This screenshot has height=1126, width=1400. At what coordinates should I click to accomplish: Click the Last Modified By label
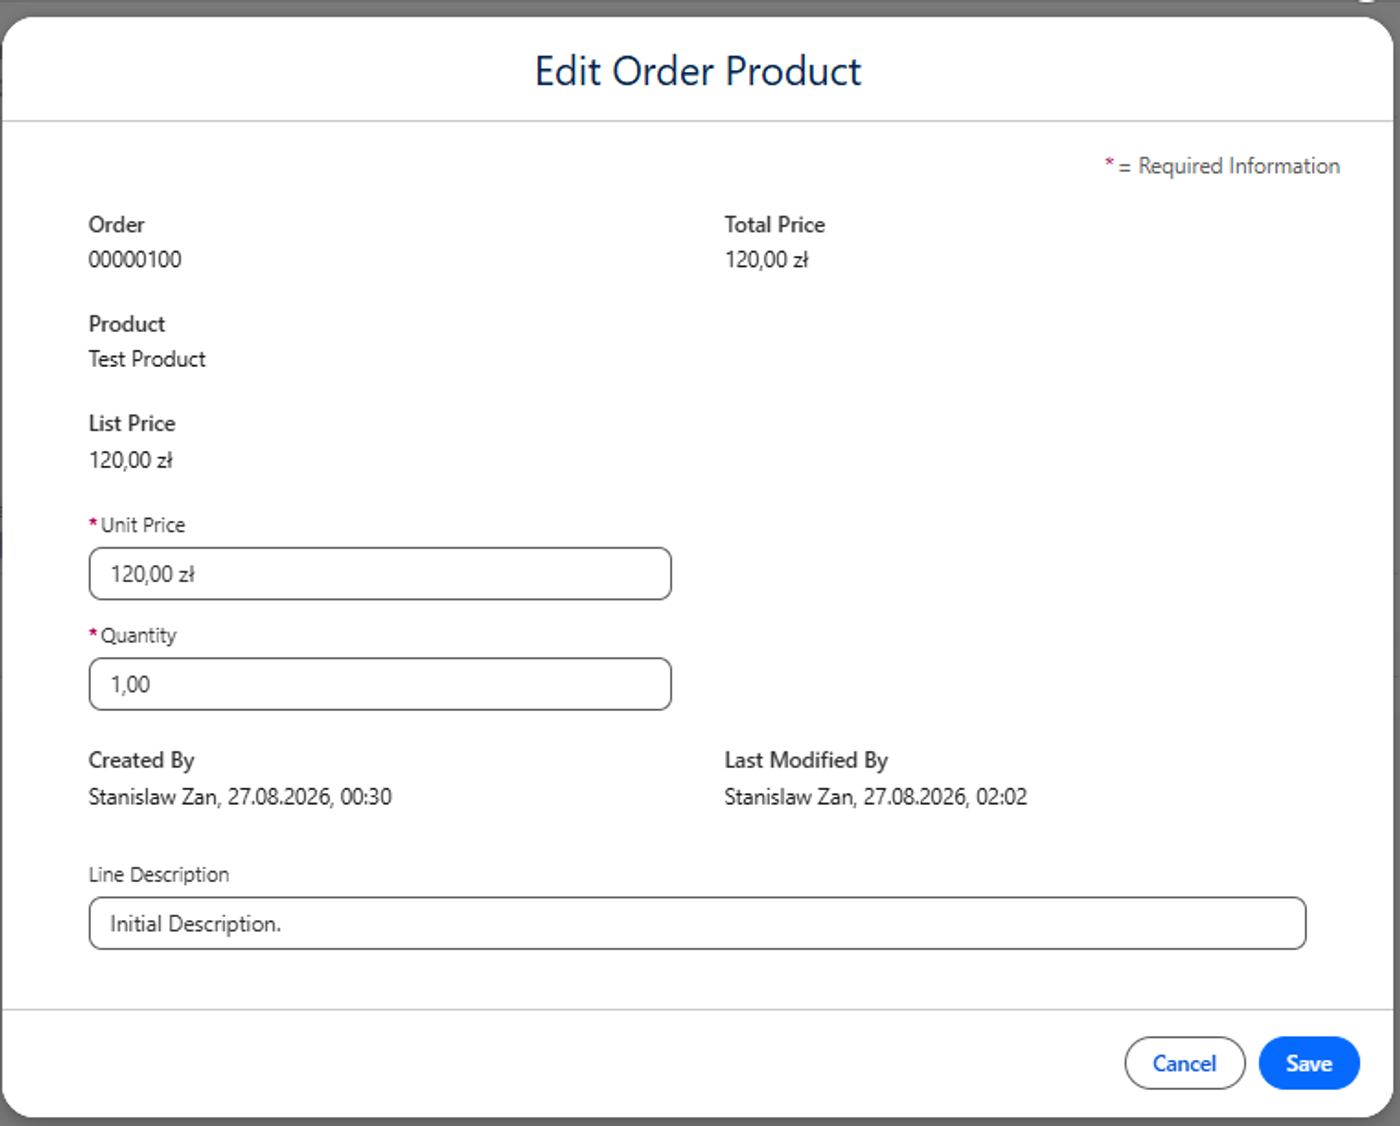point(806,761)
